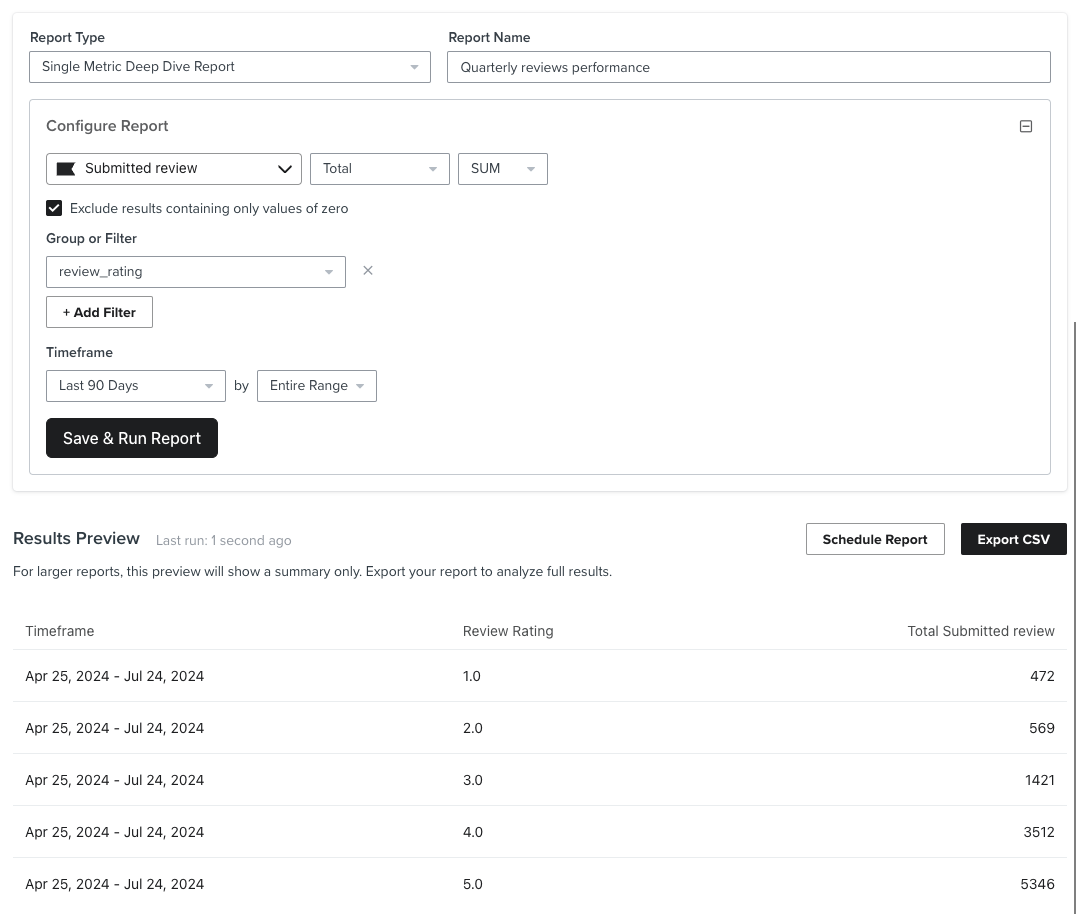Image resolution: width=1076 pixels, height=914 pixels.
Task: Remove the review_rating filter using the X icon
Action: [x=368, y=270]
